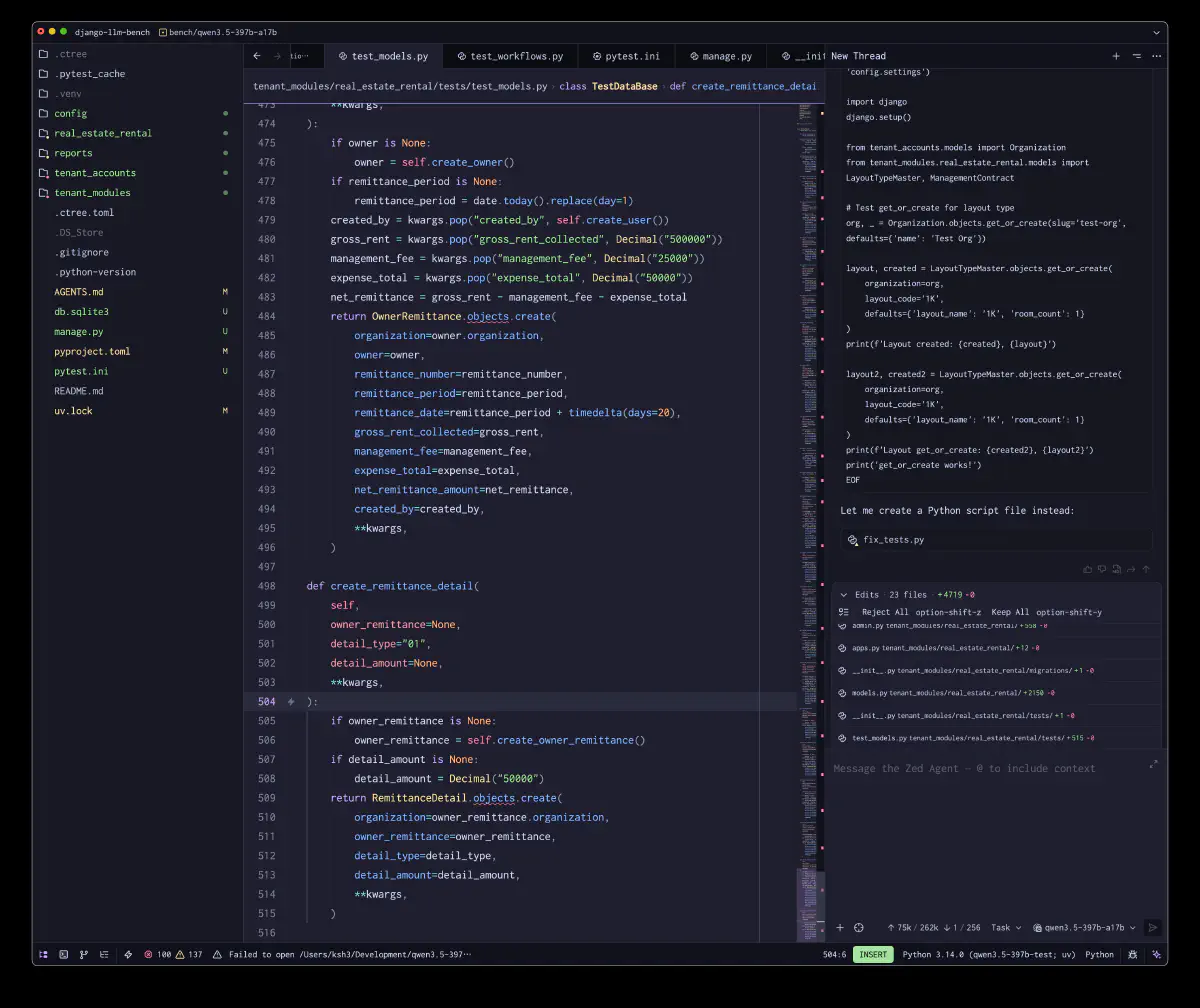Screen dimensions: 1200x1008
Task: Click the project icon beside django-llm-bench title
Action: pyautogui.click(x=163, y=32)
